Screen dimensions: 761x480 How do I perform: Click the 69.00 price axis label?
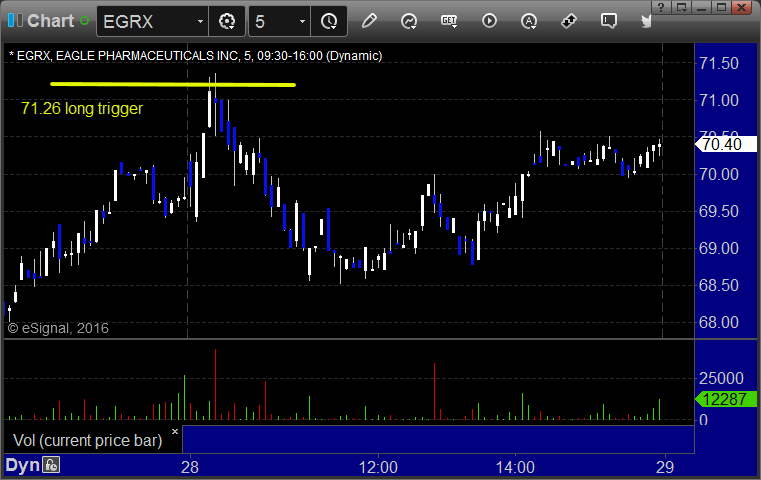click(718, 248)
